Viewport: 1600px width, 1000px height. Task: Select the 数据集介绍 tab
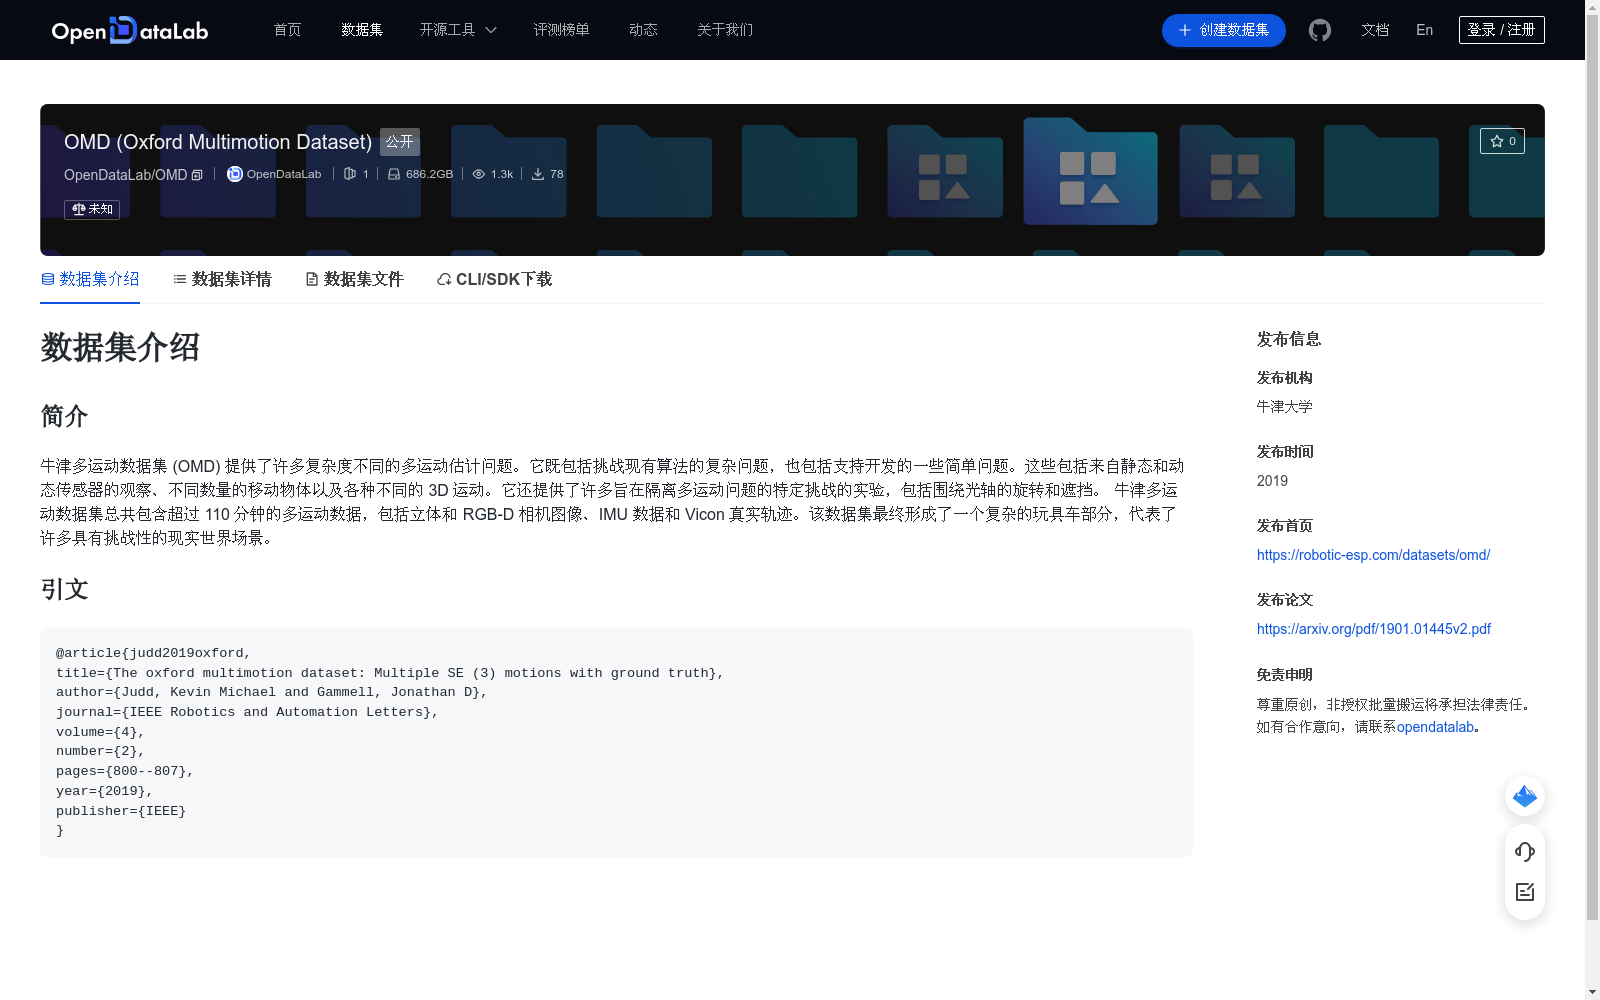pyautogui.click(x=90, y=279)
